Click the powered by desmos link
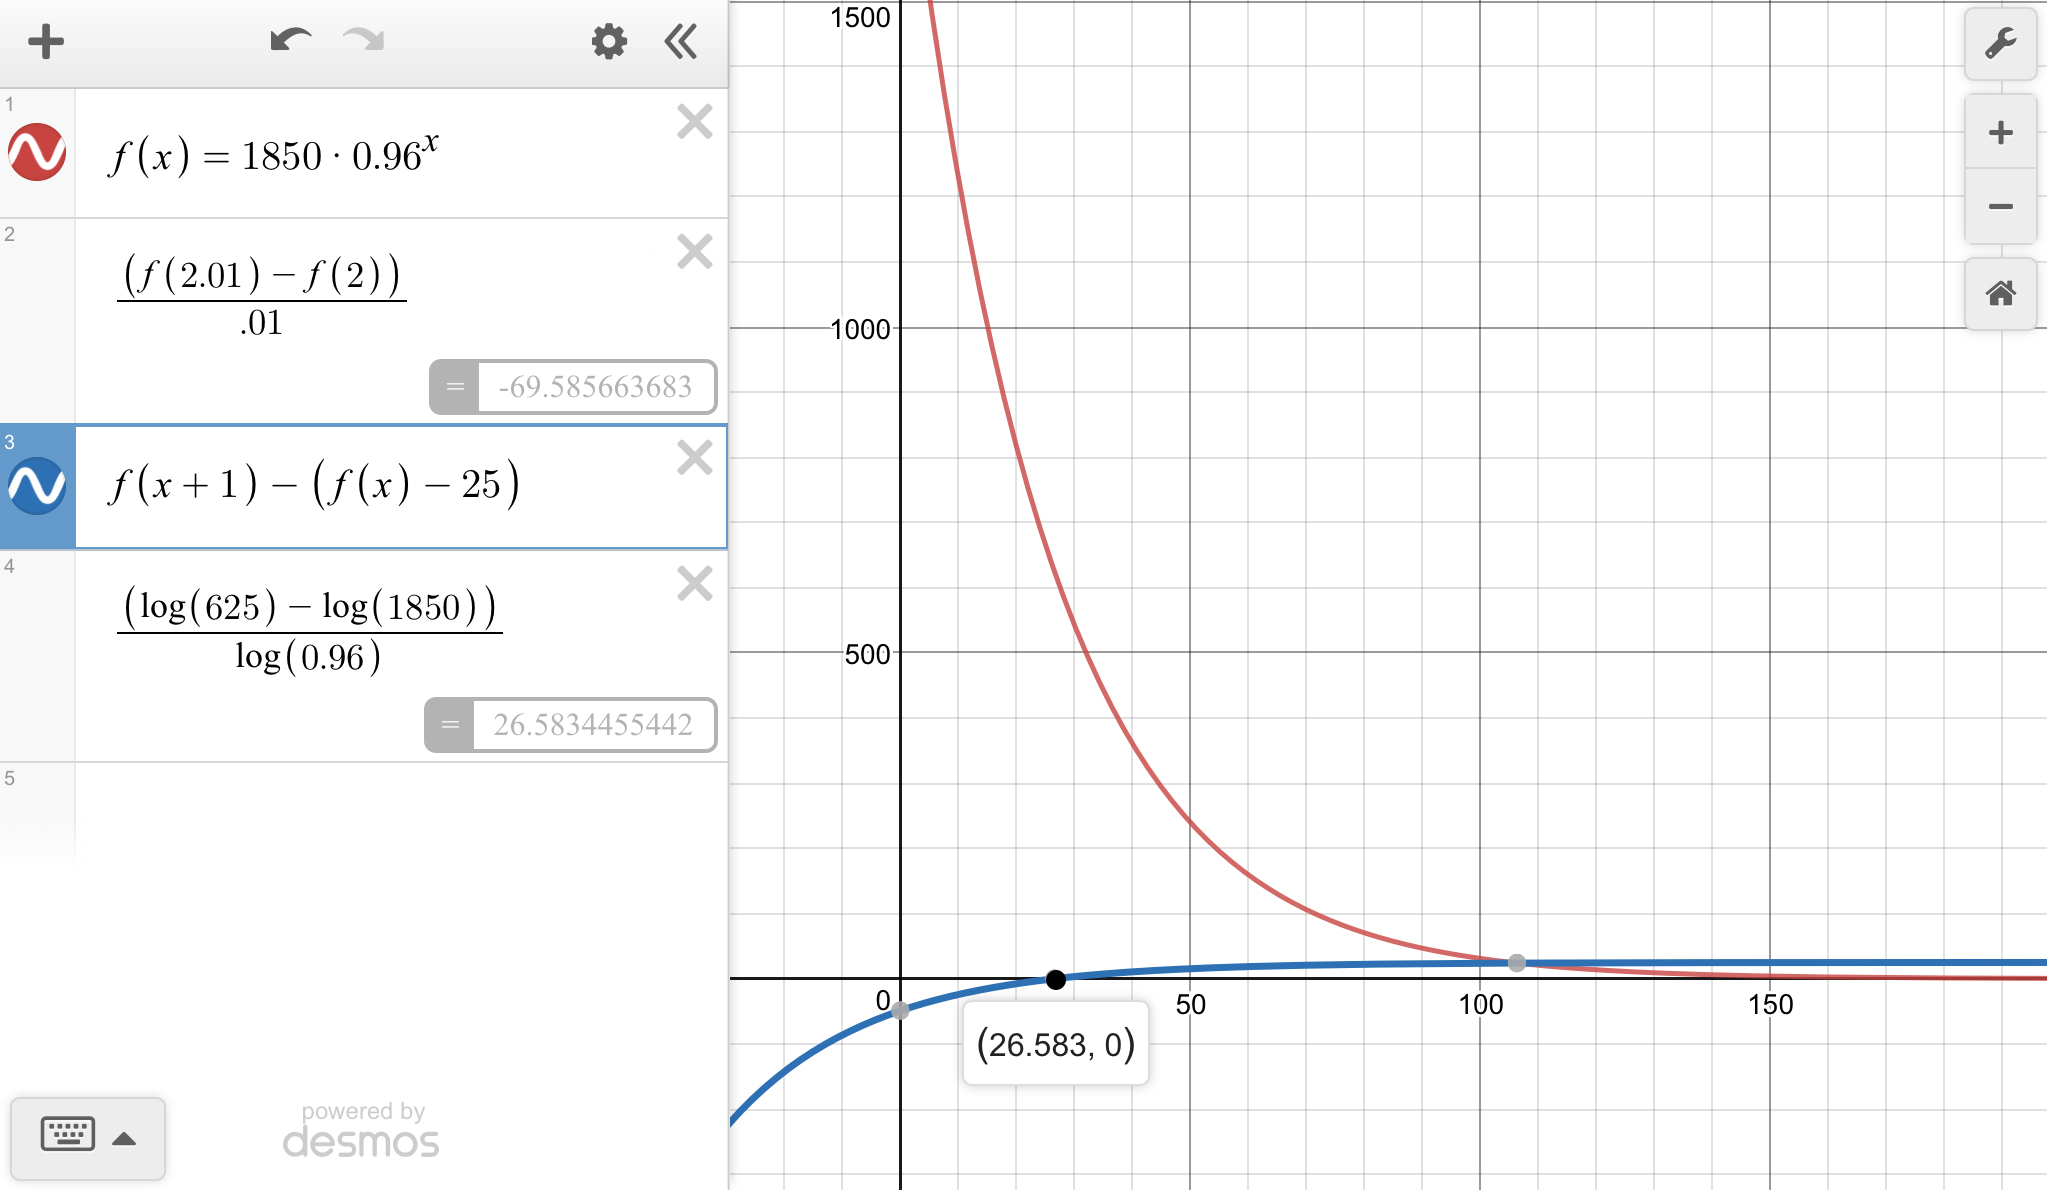The width and height of the screenshot is (2048, 1190). point(362,1131)
